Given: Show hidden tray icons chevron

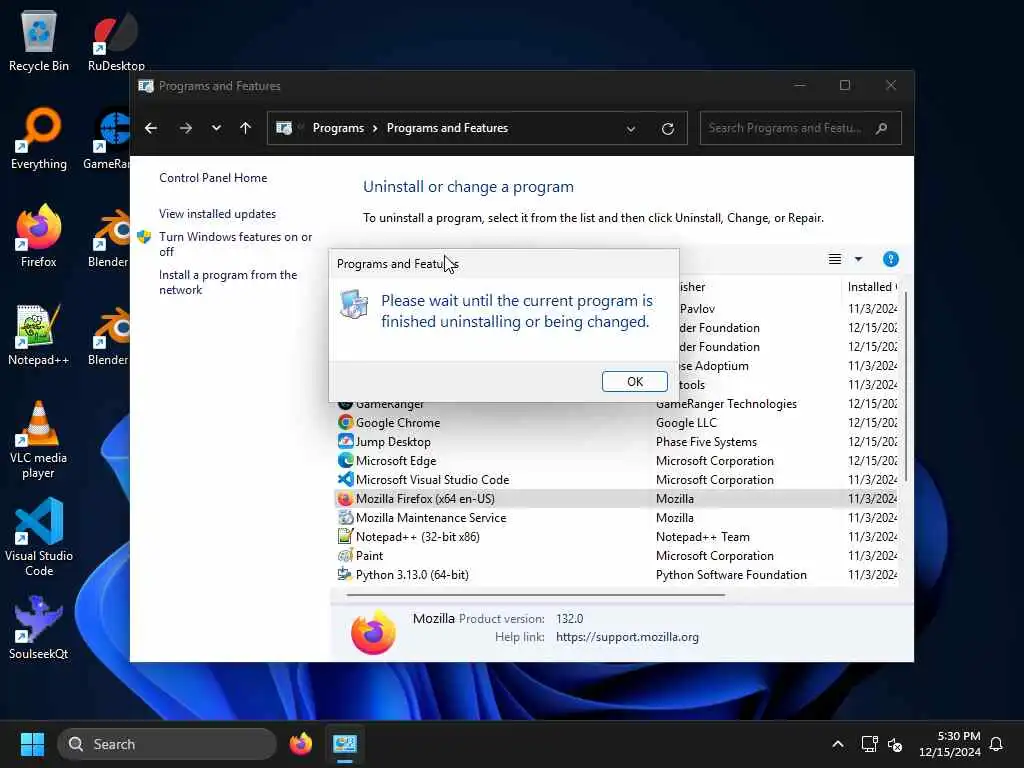Looking at the screenshot, I should coord(837,744).
